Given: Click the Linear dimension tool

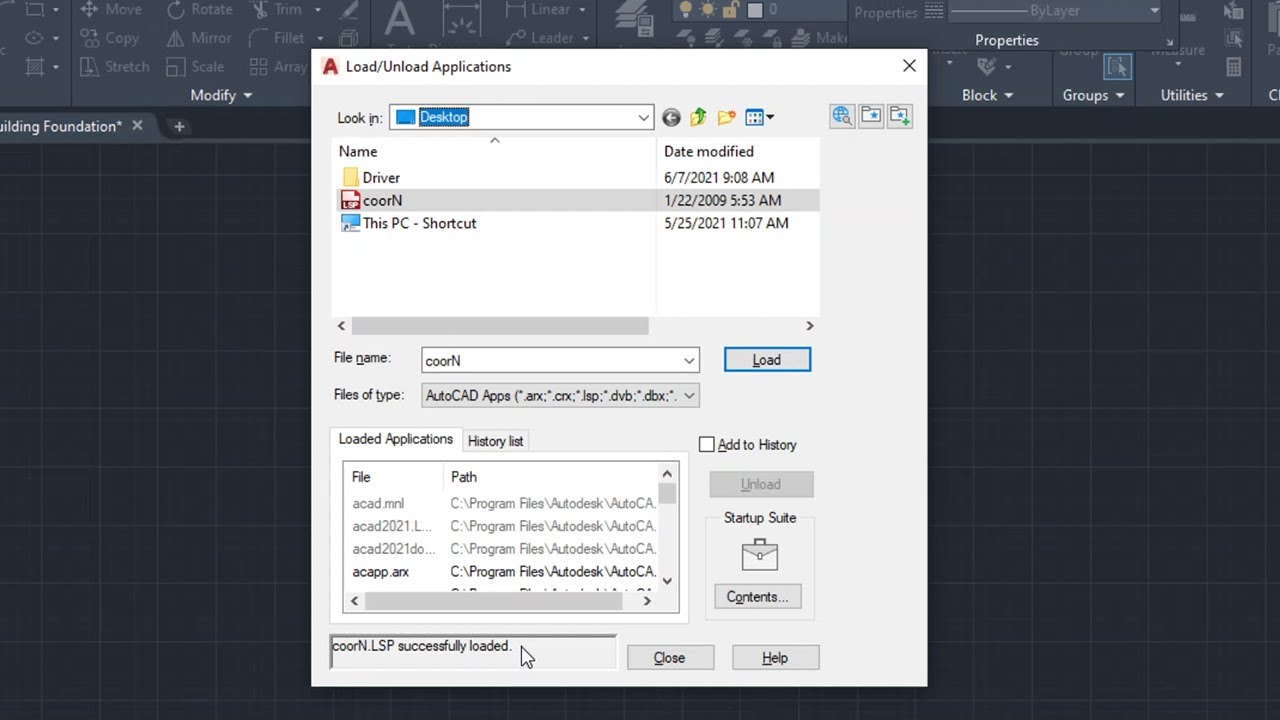Looking at the screenshot, I should [538, 10].
